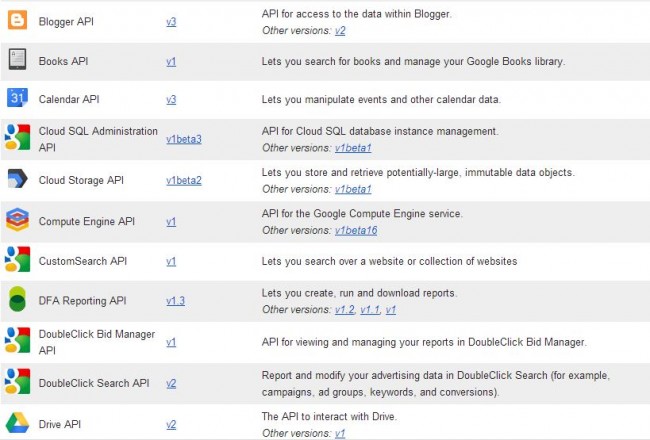Click 'Lets you store and retrieve' description
The height and width of the screenshot is (440, 650).
point(418,172)
